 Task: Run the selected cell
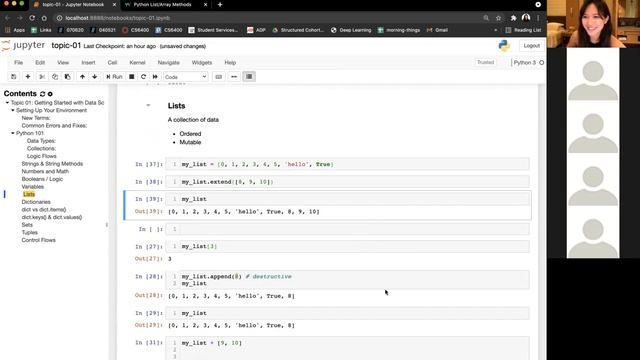click(x=114, y=77)
